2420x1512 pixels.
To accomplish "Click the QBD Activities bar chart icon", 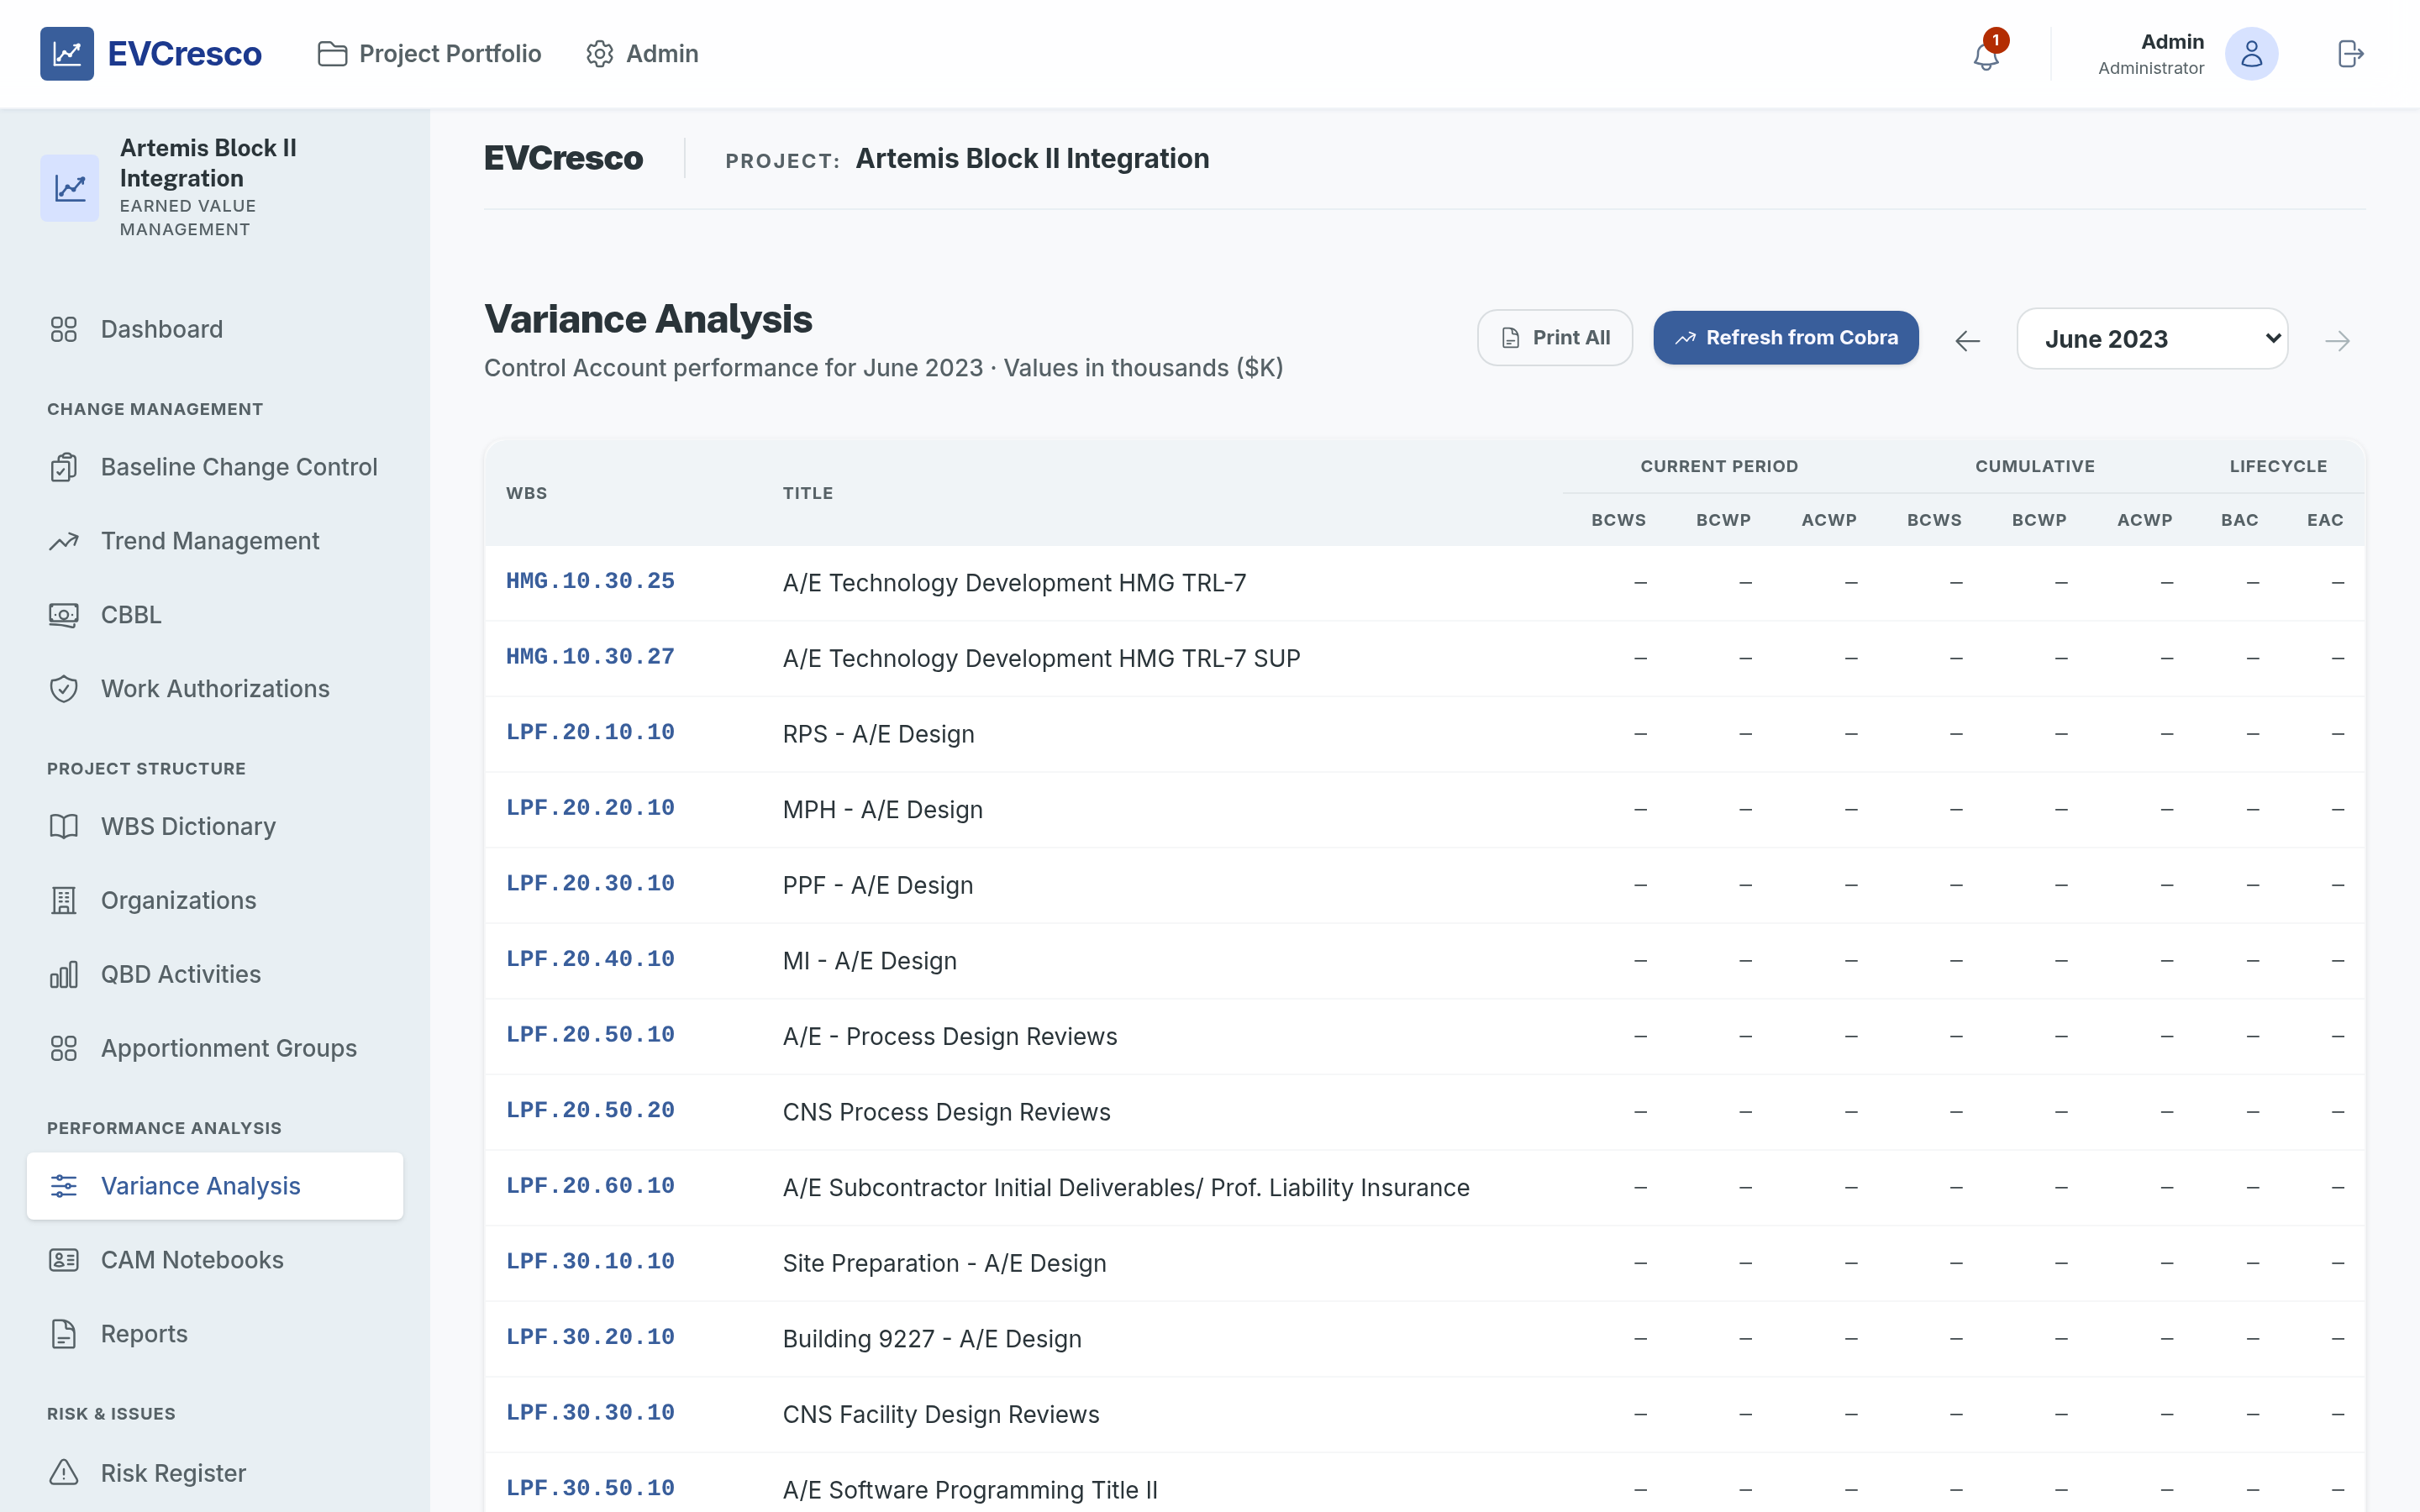I will click(64, 974).
